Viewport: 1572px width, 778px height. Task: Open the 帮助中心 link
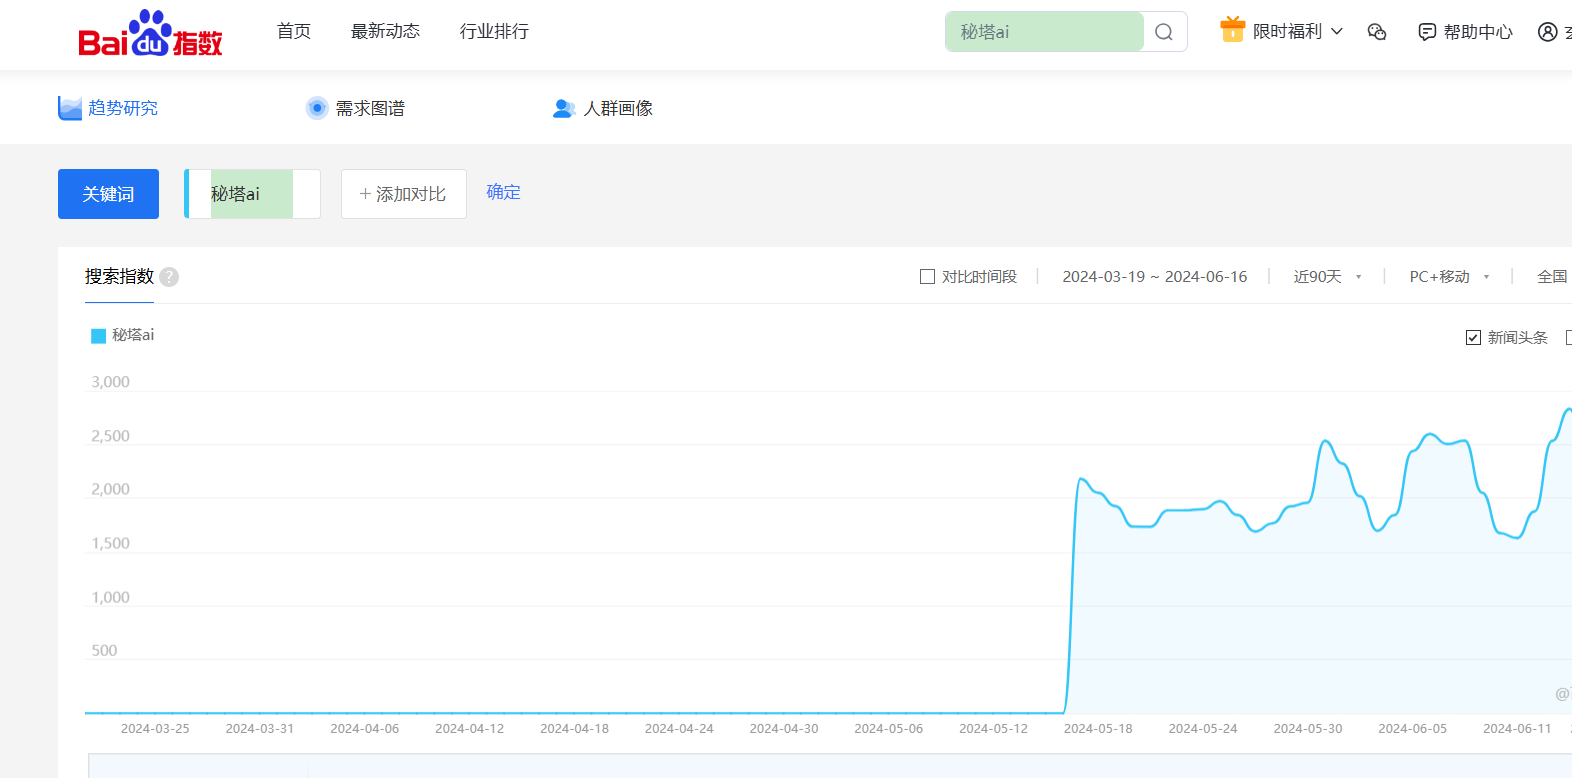[1478, 32]
